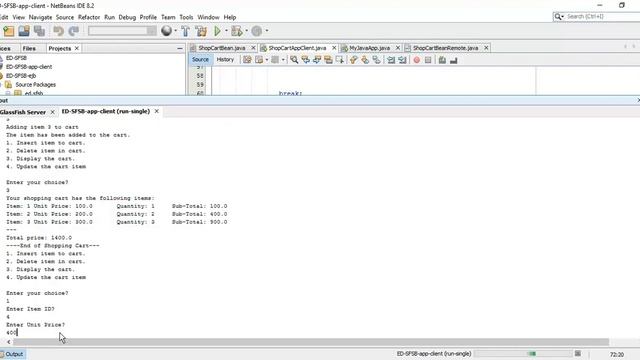Open the Profile Project dropdown arrow
640x360 pixels.
[267, 31]
